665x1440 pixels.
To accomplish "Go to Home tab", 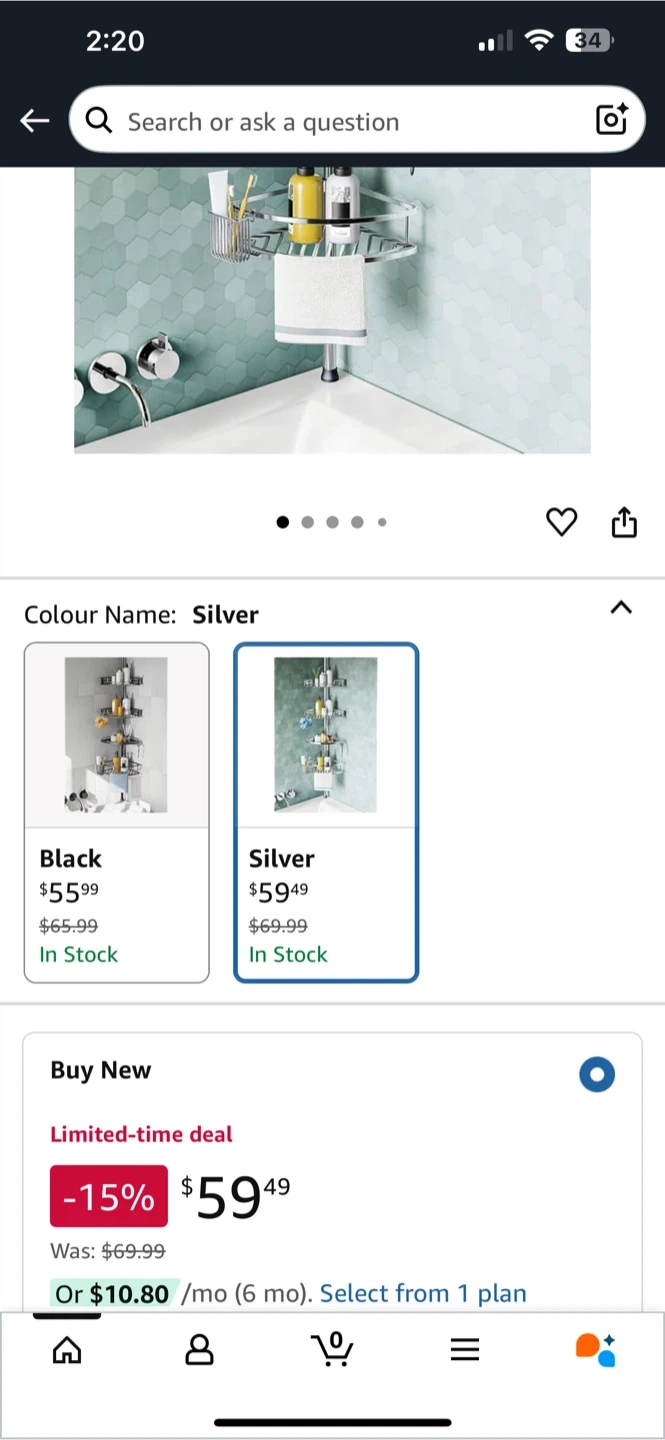I will click(67, 1350).
